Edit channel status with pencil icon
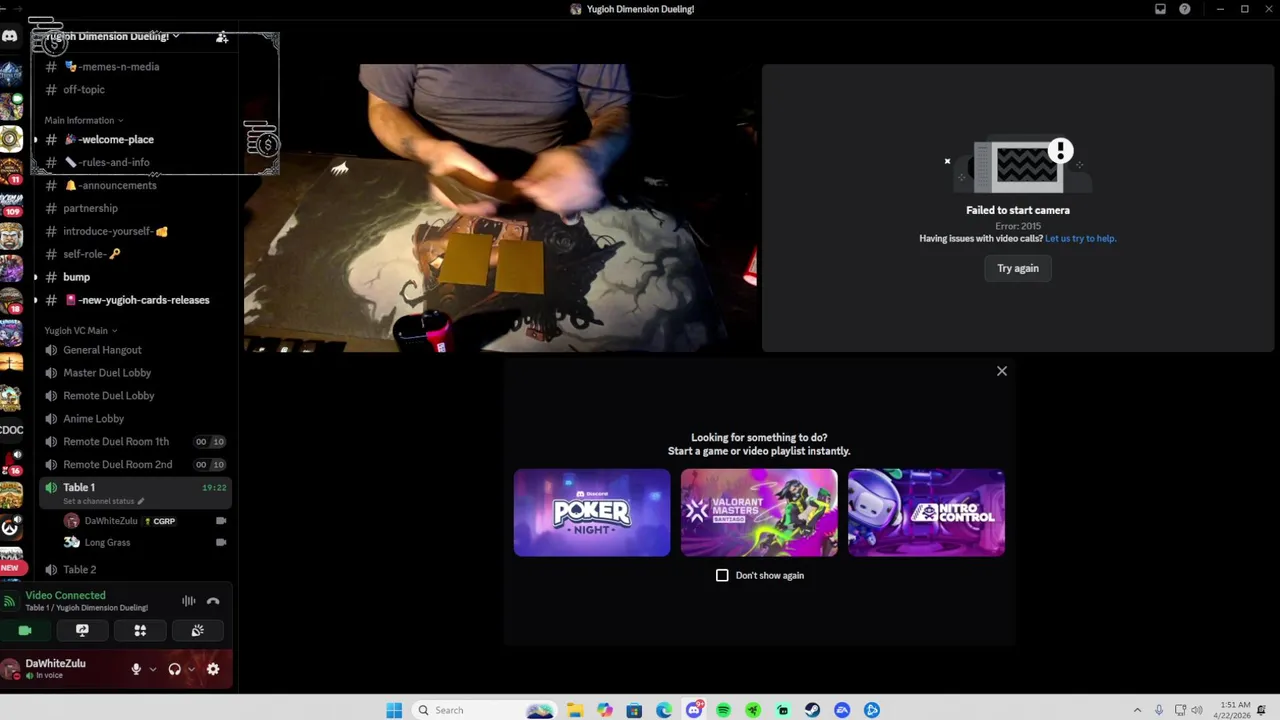Viewport: 1280px width, 720px height. (141, 501)
